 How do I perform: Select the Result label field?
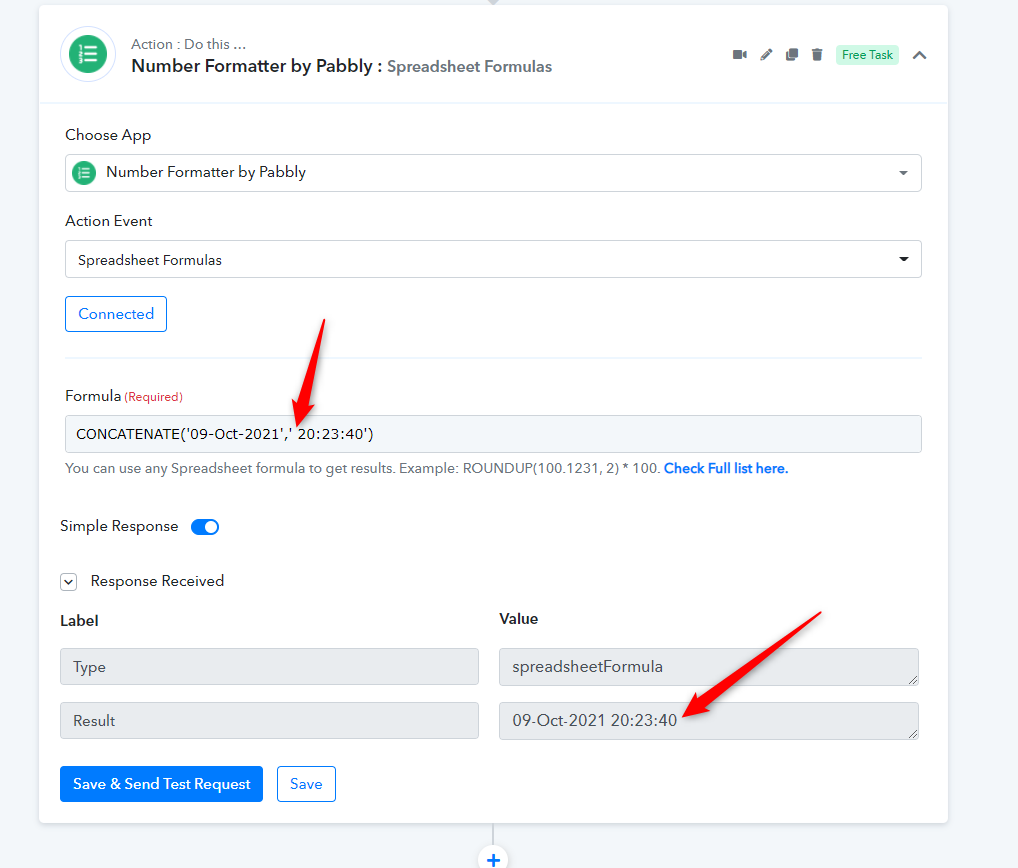269,721
